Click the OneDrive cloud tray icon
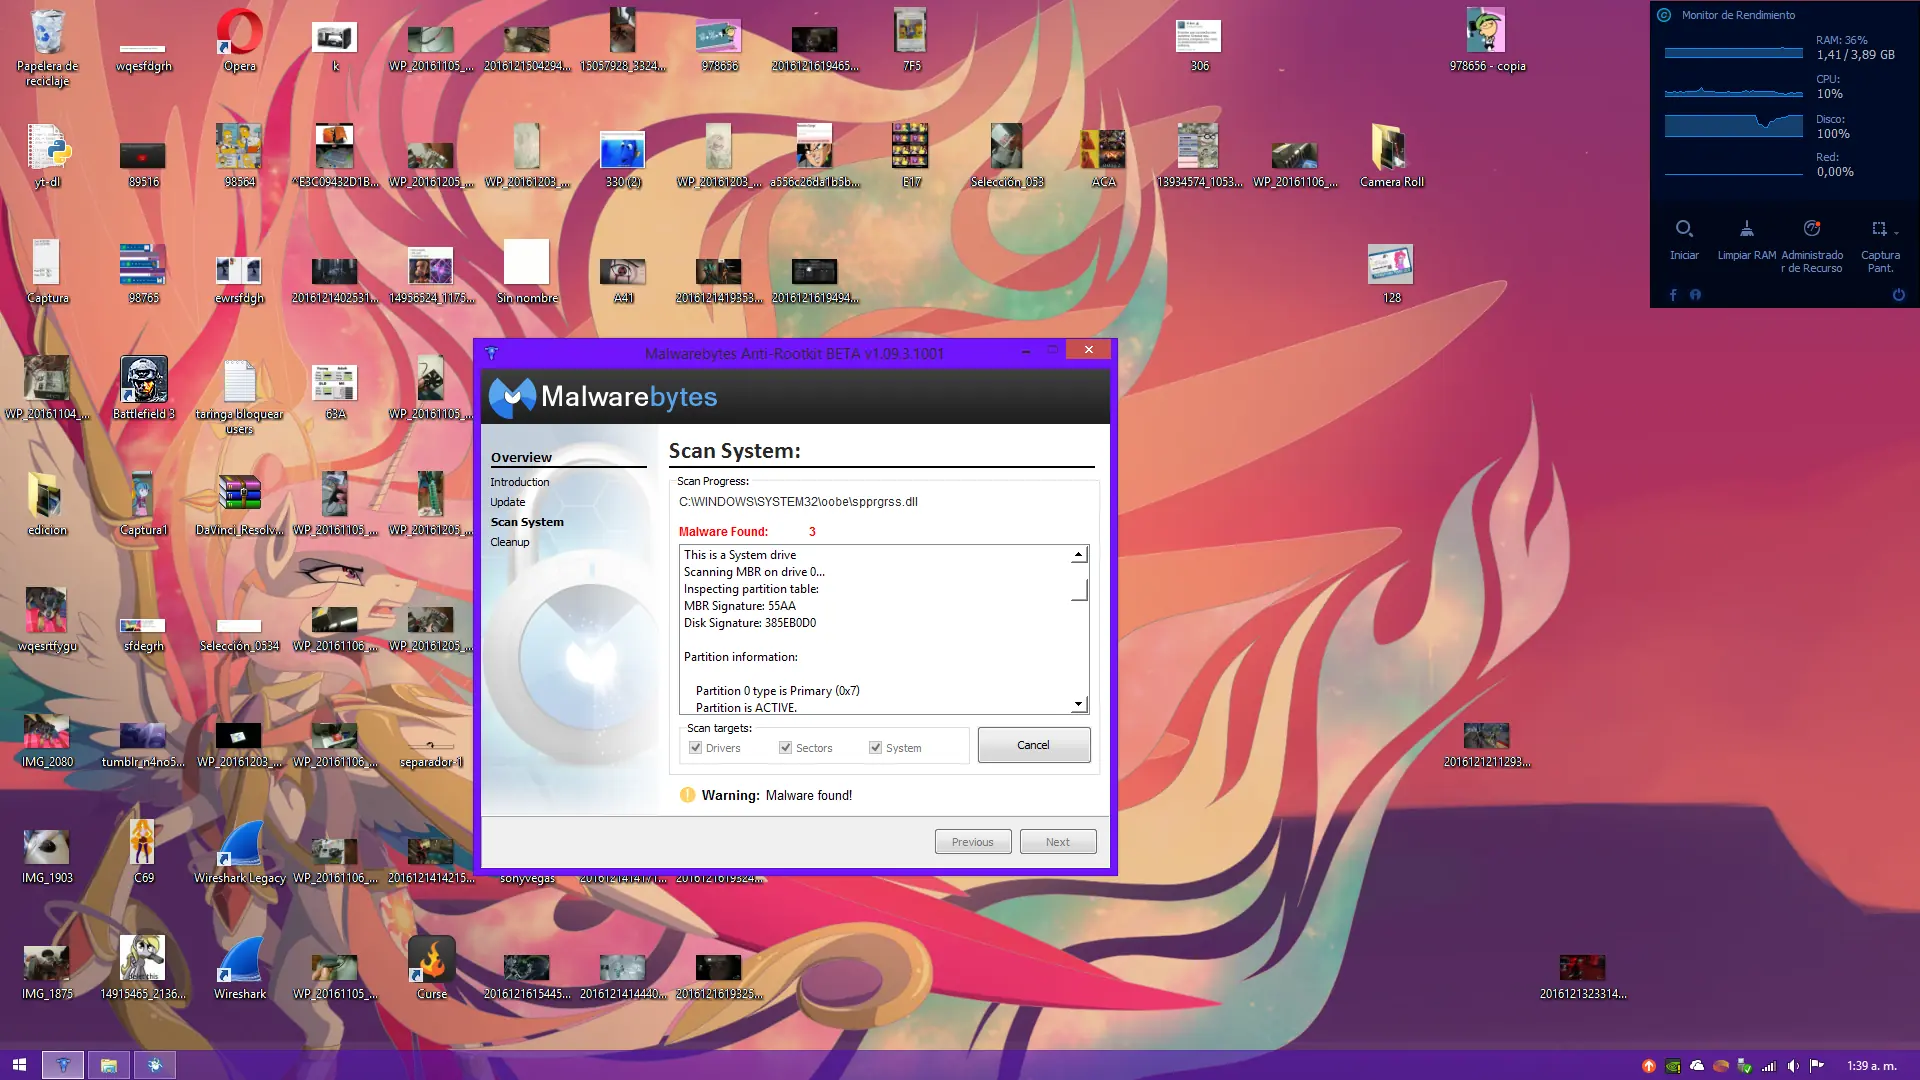 coord(1697,1066)
